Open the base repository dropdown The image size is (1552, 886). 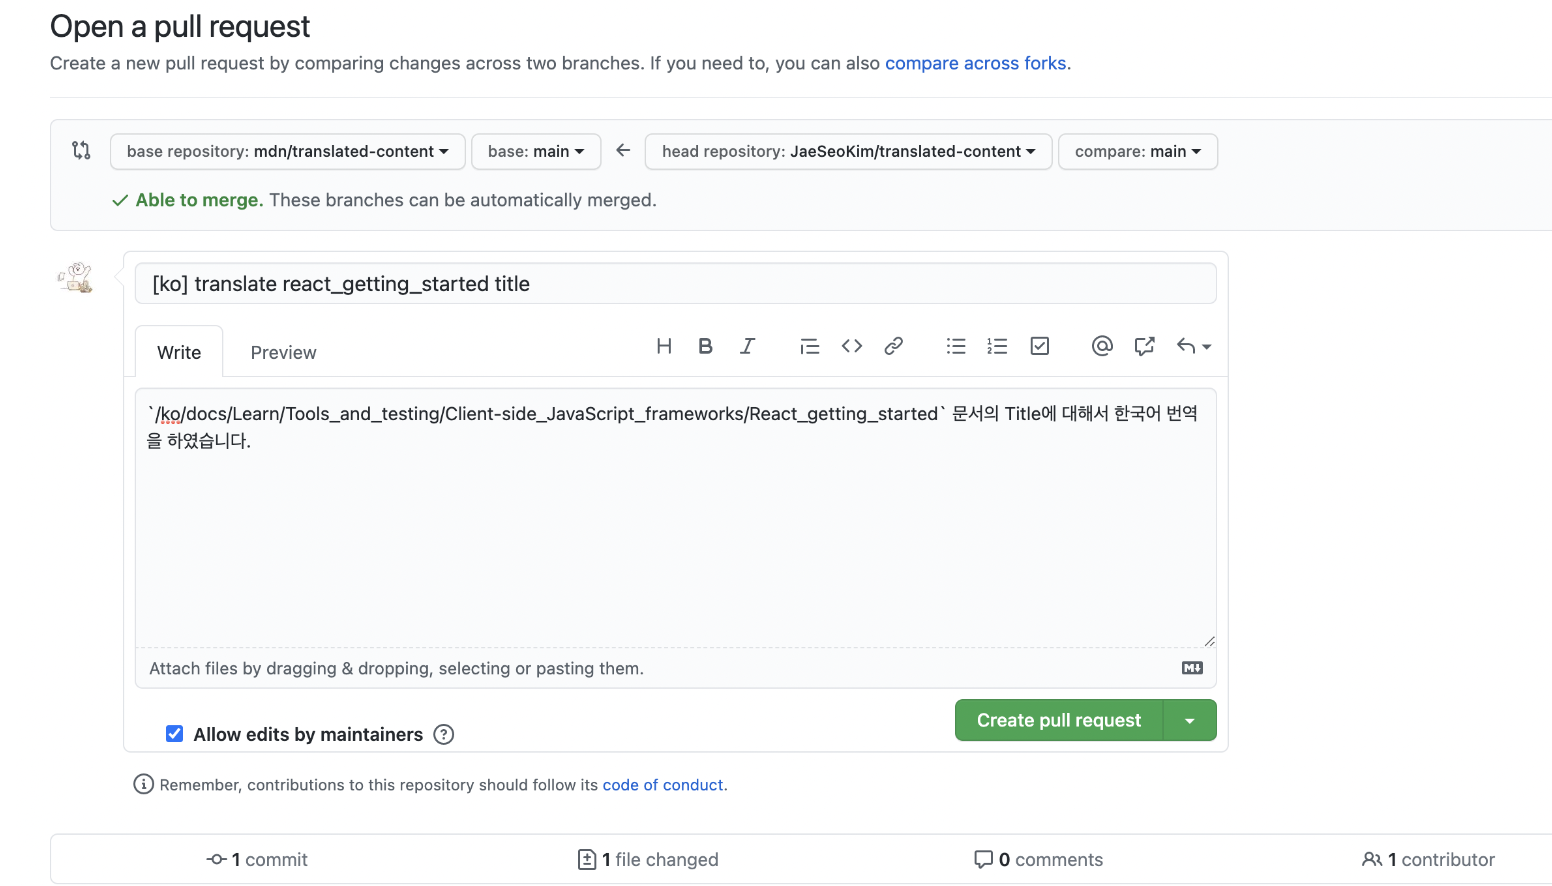click(x=287, y=152)
